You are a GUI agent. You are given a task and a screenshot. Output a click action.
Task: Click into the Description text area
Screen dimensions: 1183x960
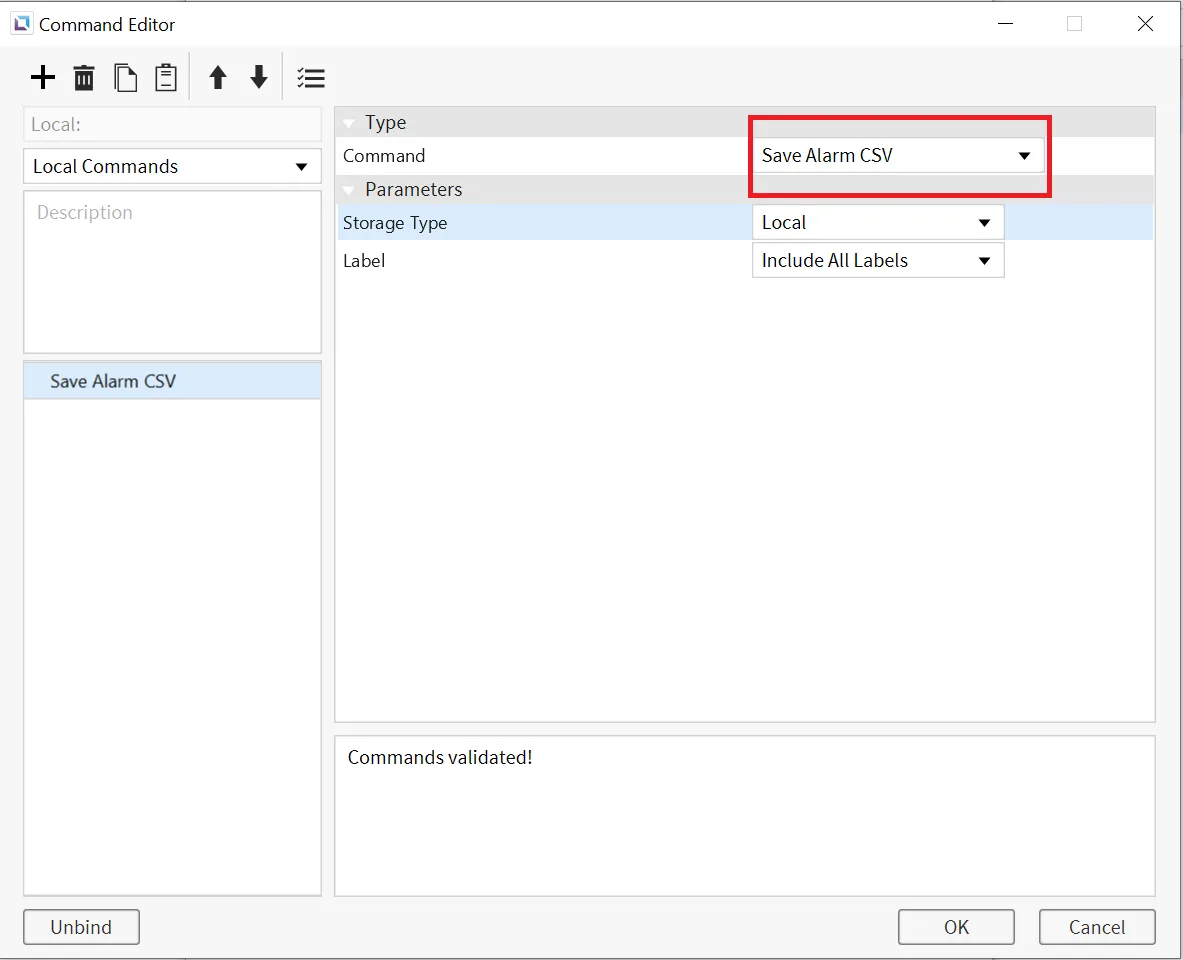tap(172, 272)
